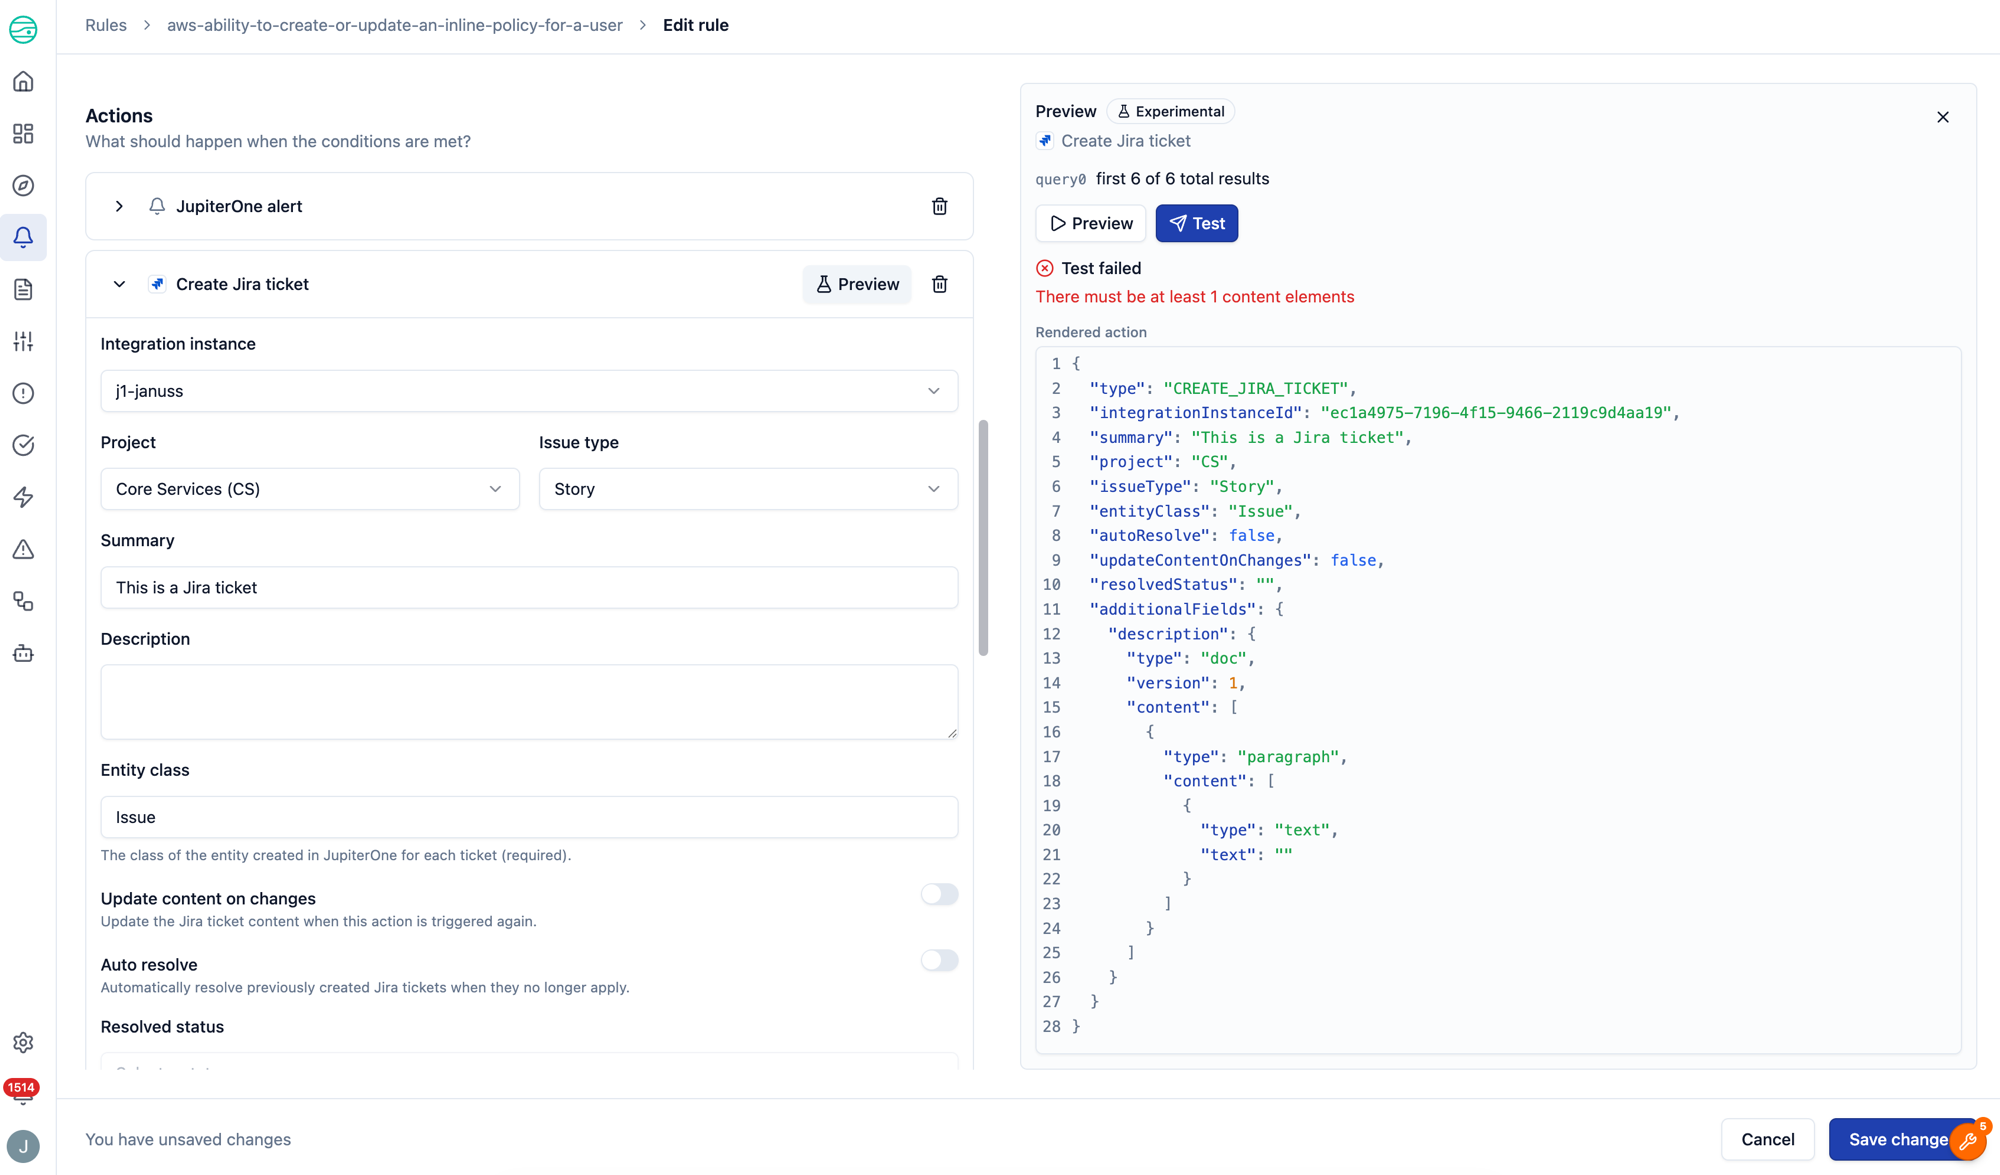Open notifications with the 1514 badge
This screenshot has width=2000, height=1175.
click(22, 1092)
